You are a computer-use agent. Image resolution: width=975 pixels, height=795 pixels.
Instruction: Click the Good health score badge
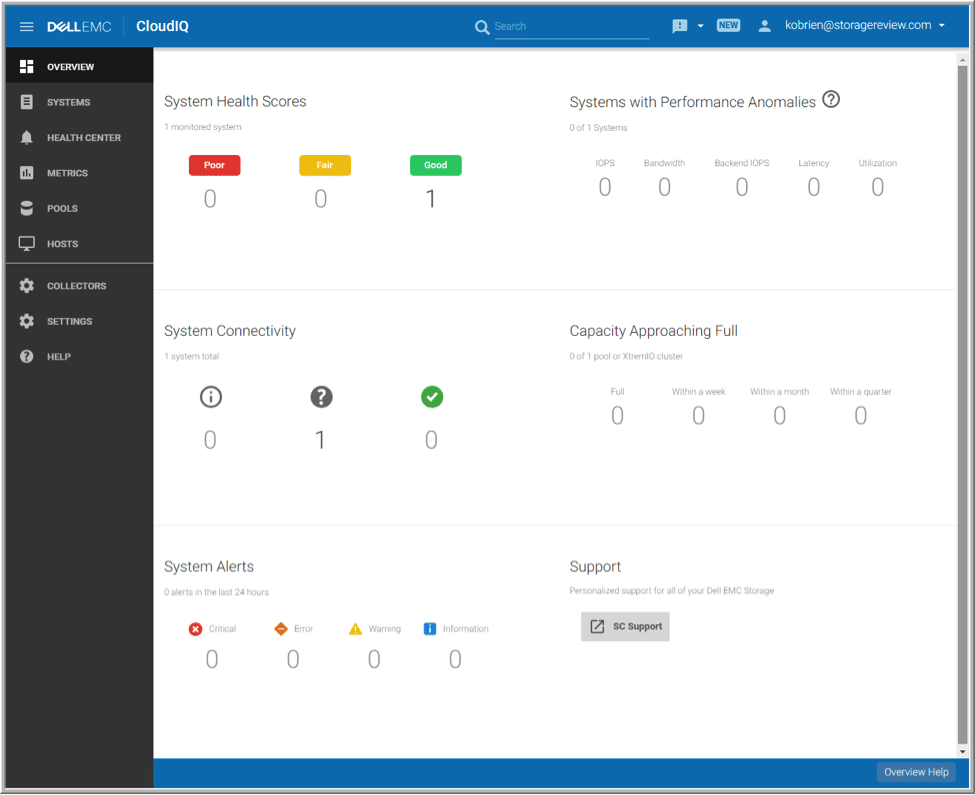pos(435,165)
